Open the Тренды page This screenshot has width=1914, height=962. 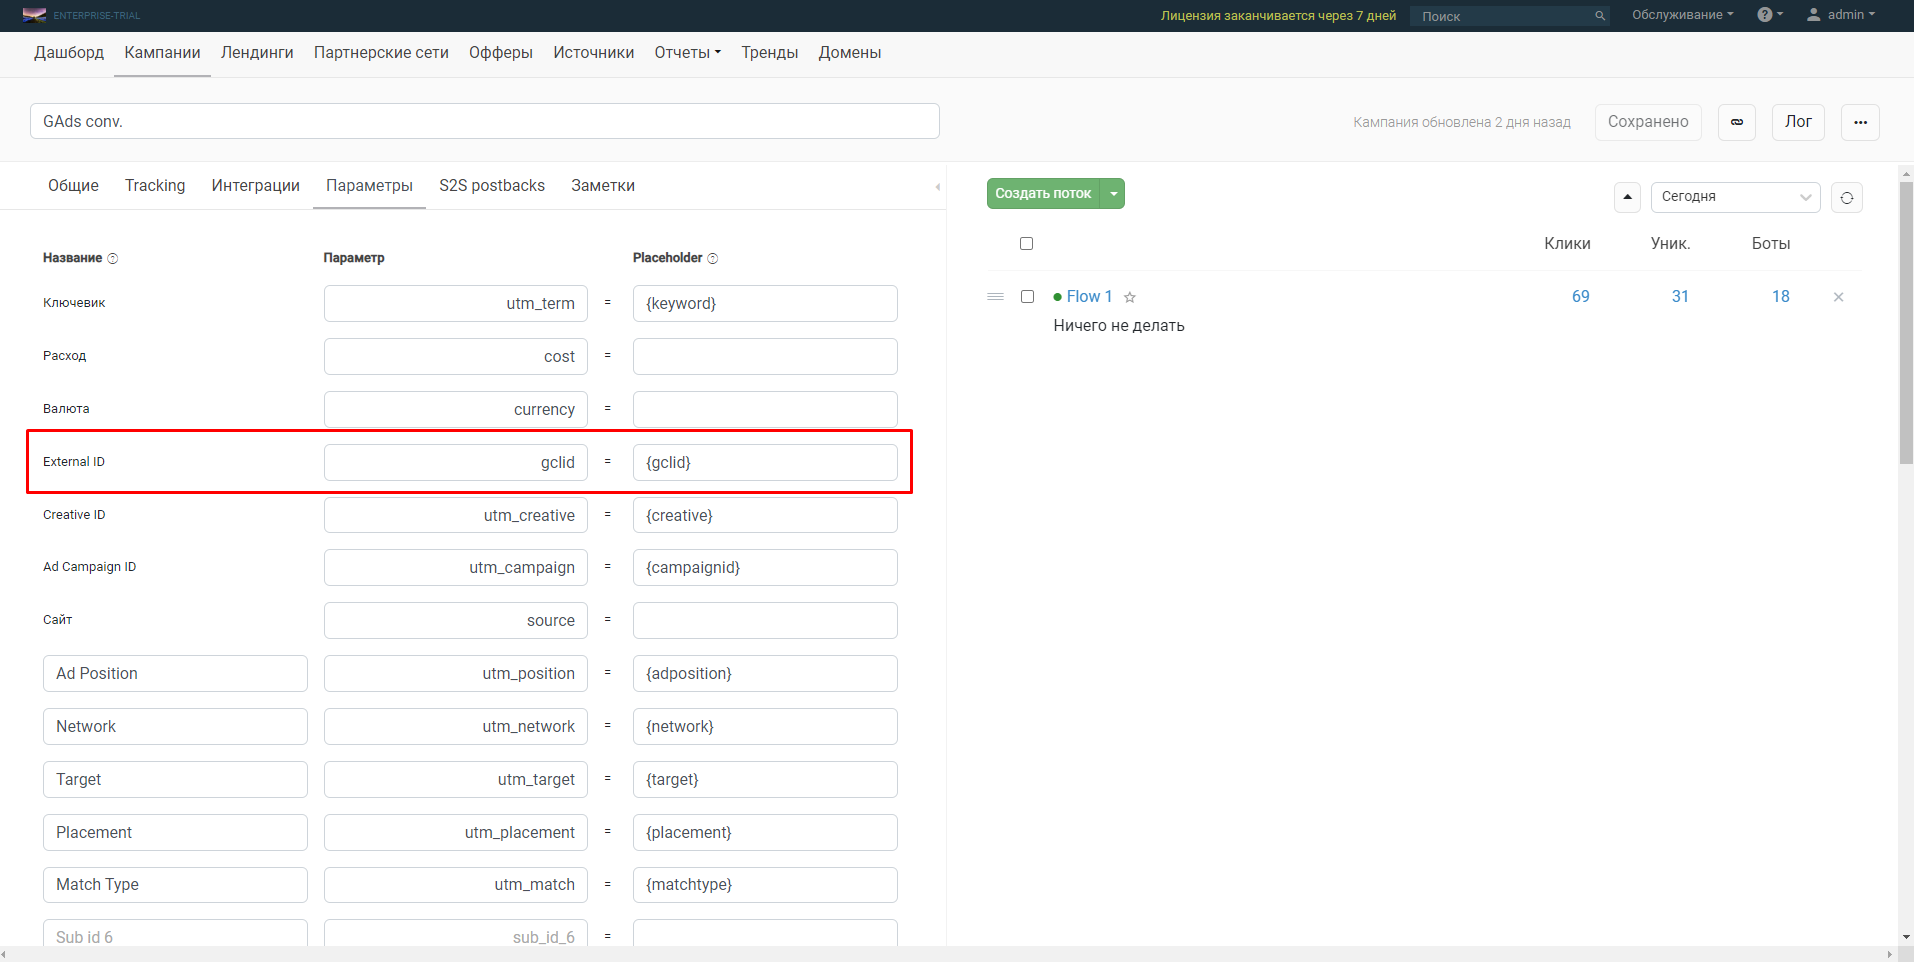click(x=770, y=53)
